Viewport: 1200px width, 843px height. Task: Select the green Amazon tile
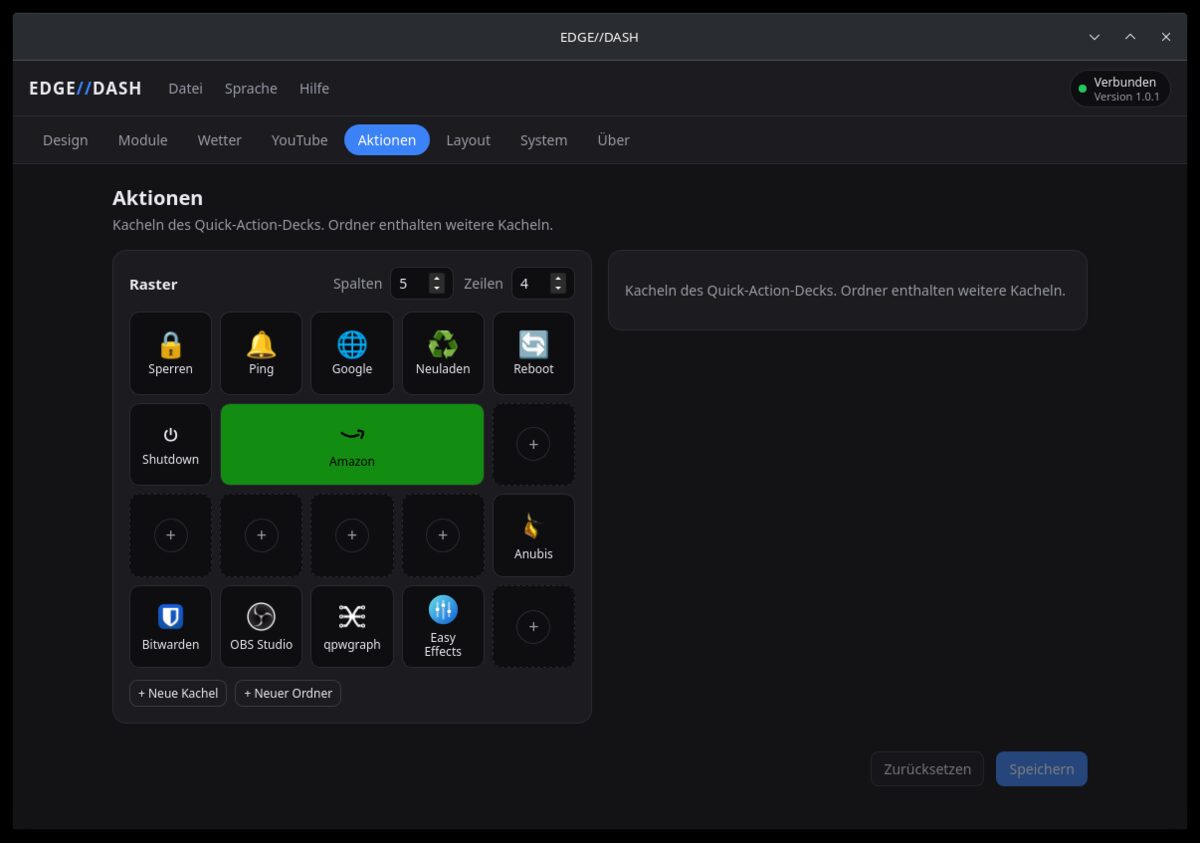(352, 444)
